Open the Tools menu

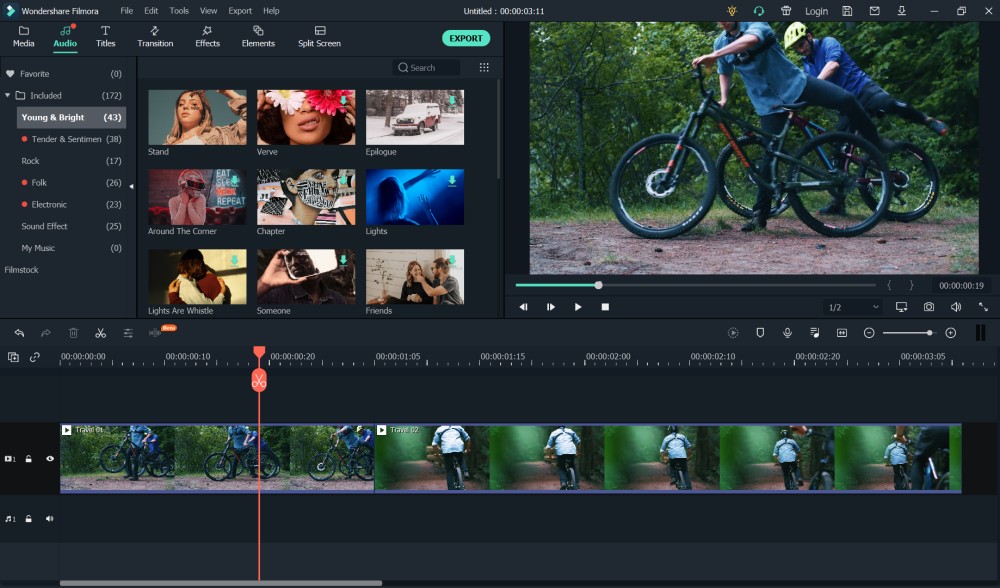pyautogui.click(x=178, y=10)
